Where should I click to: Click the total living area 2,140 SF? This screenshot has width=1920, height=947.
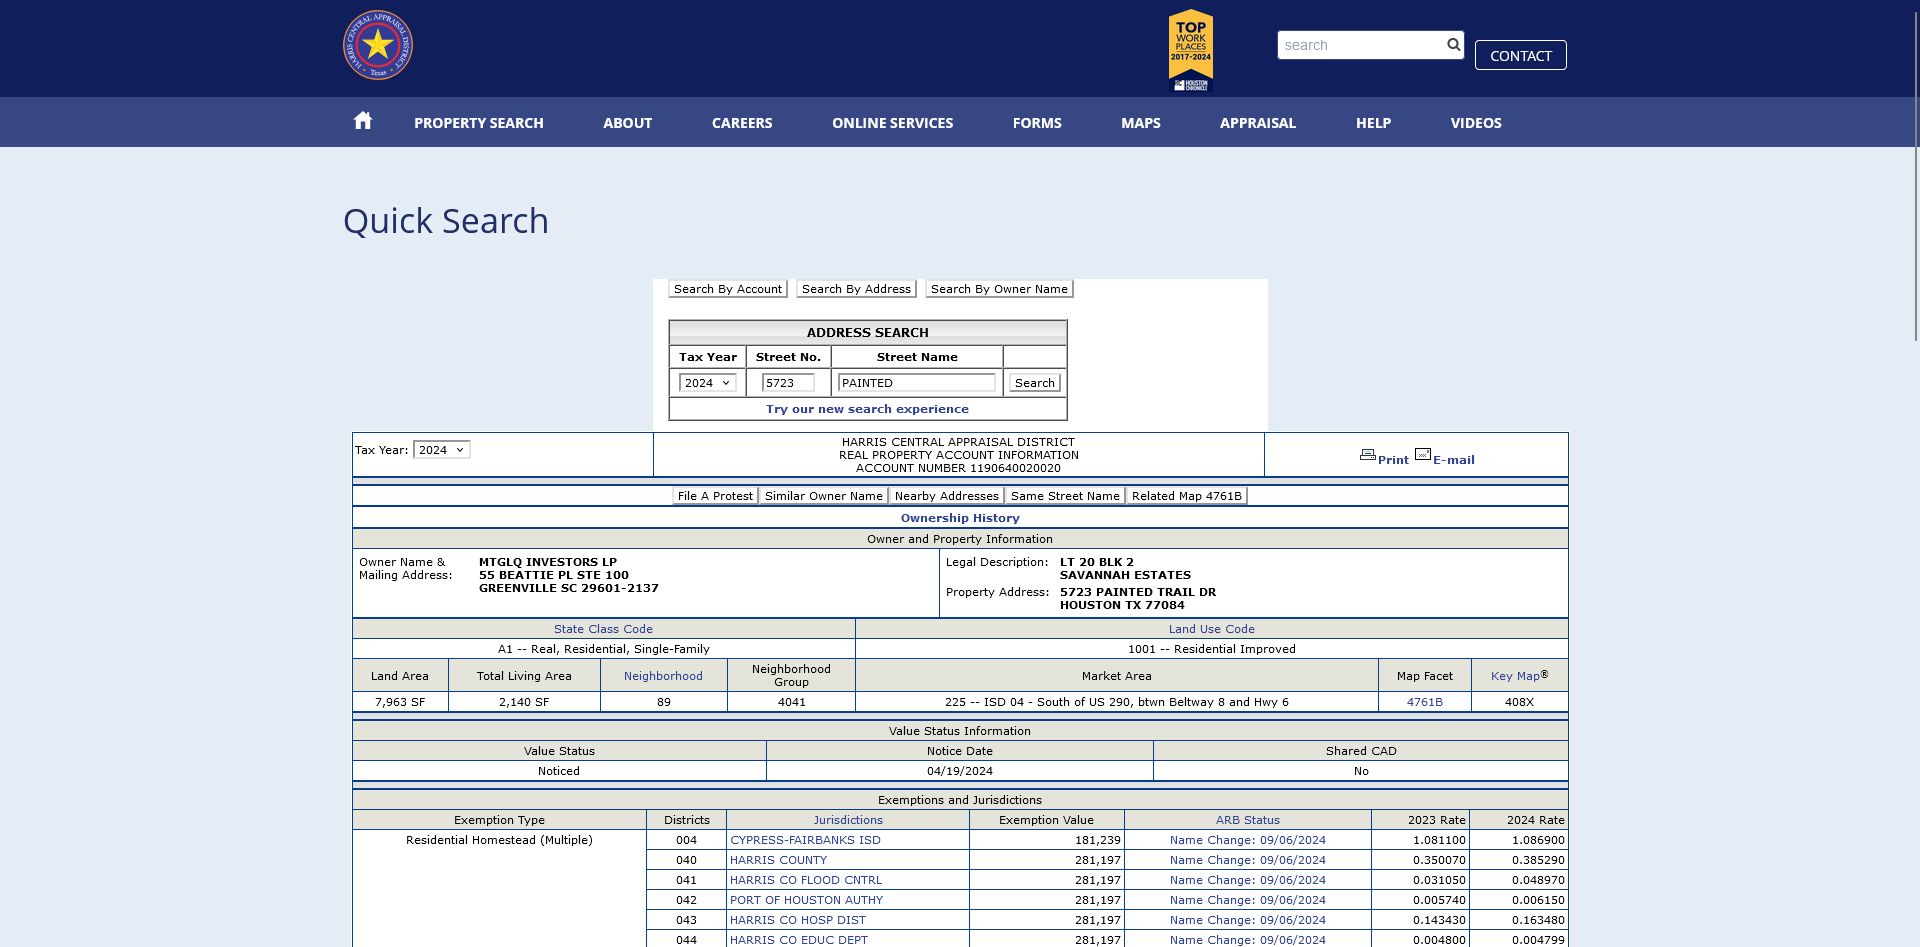coord(524,702)
